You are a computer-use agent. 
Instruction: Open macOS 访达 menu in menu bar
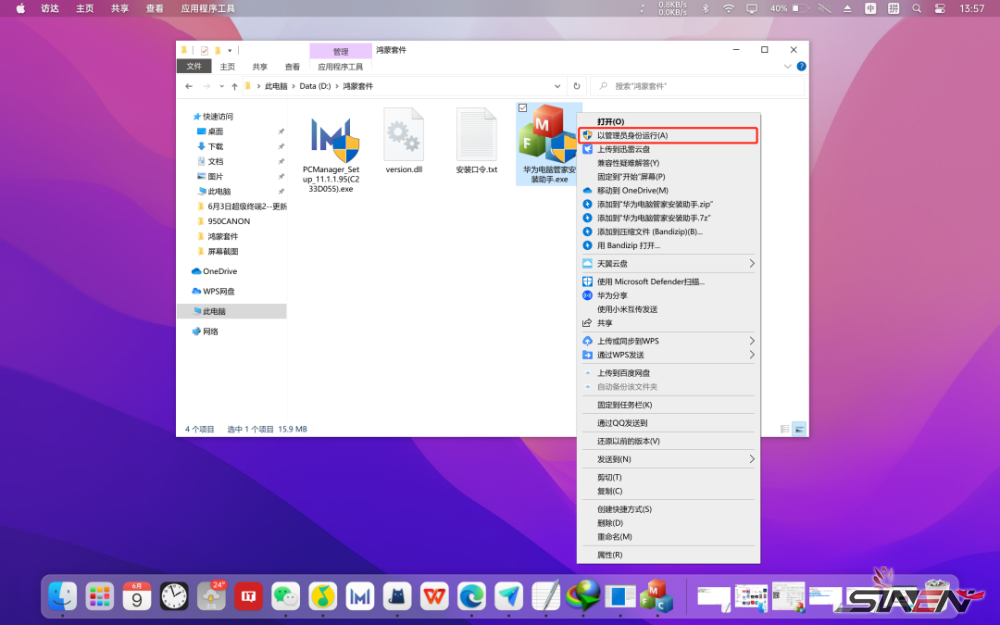point(50,8)
